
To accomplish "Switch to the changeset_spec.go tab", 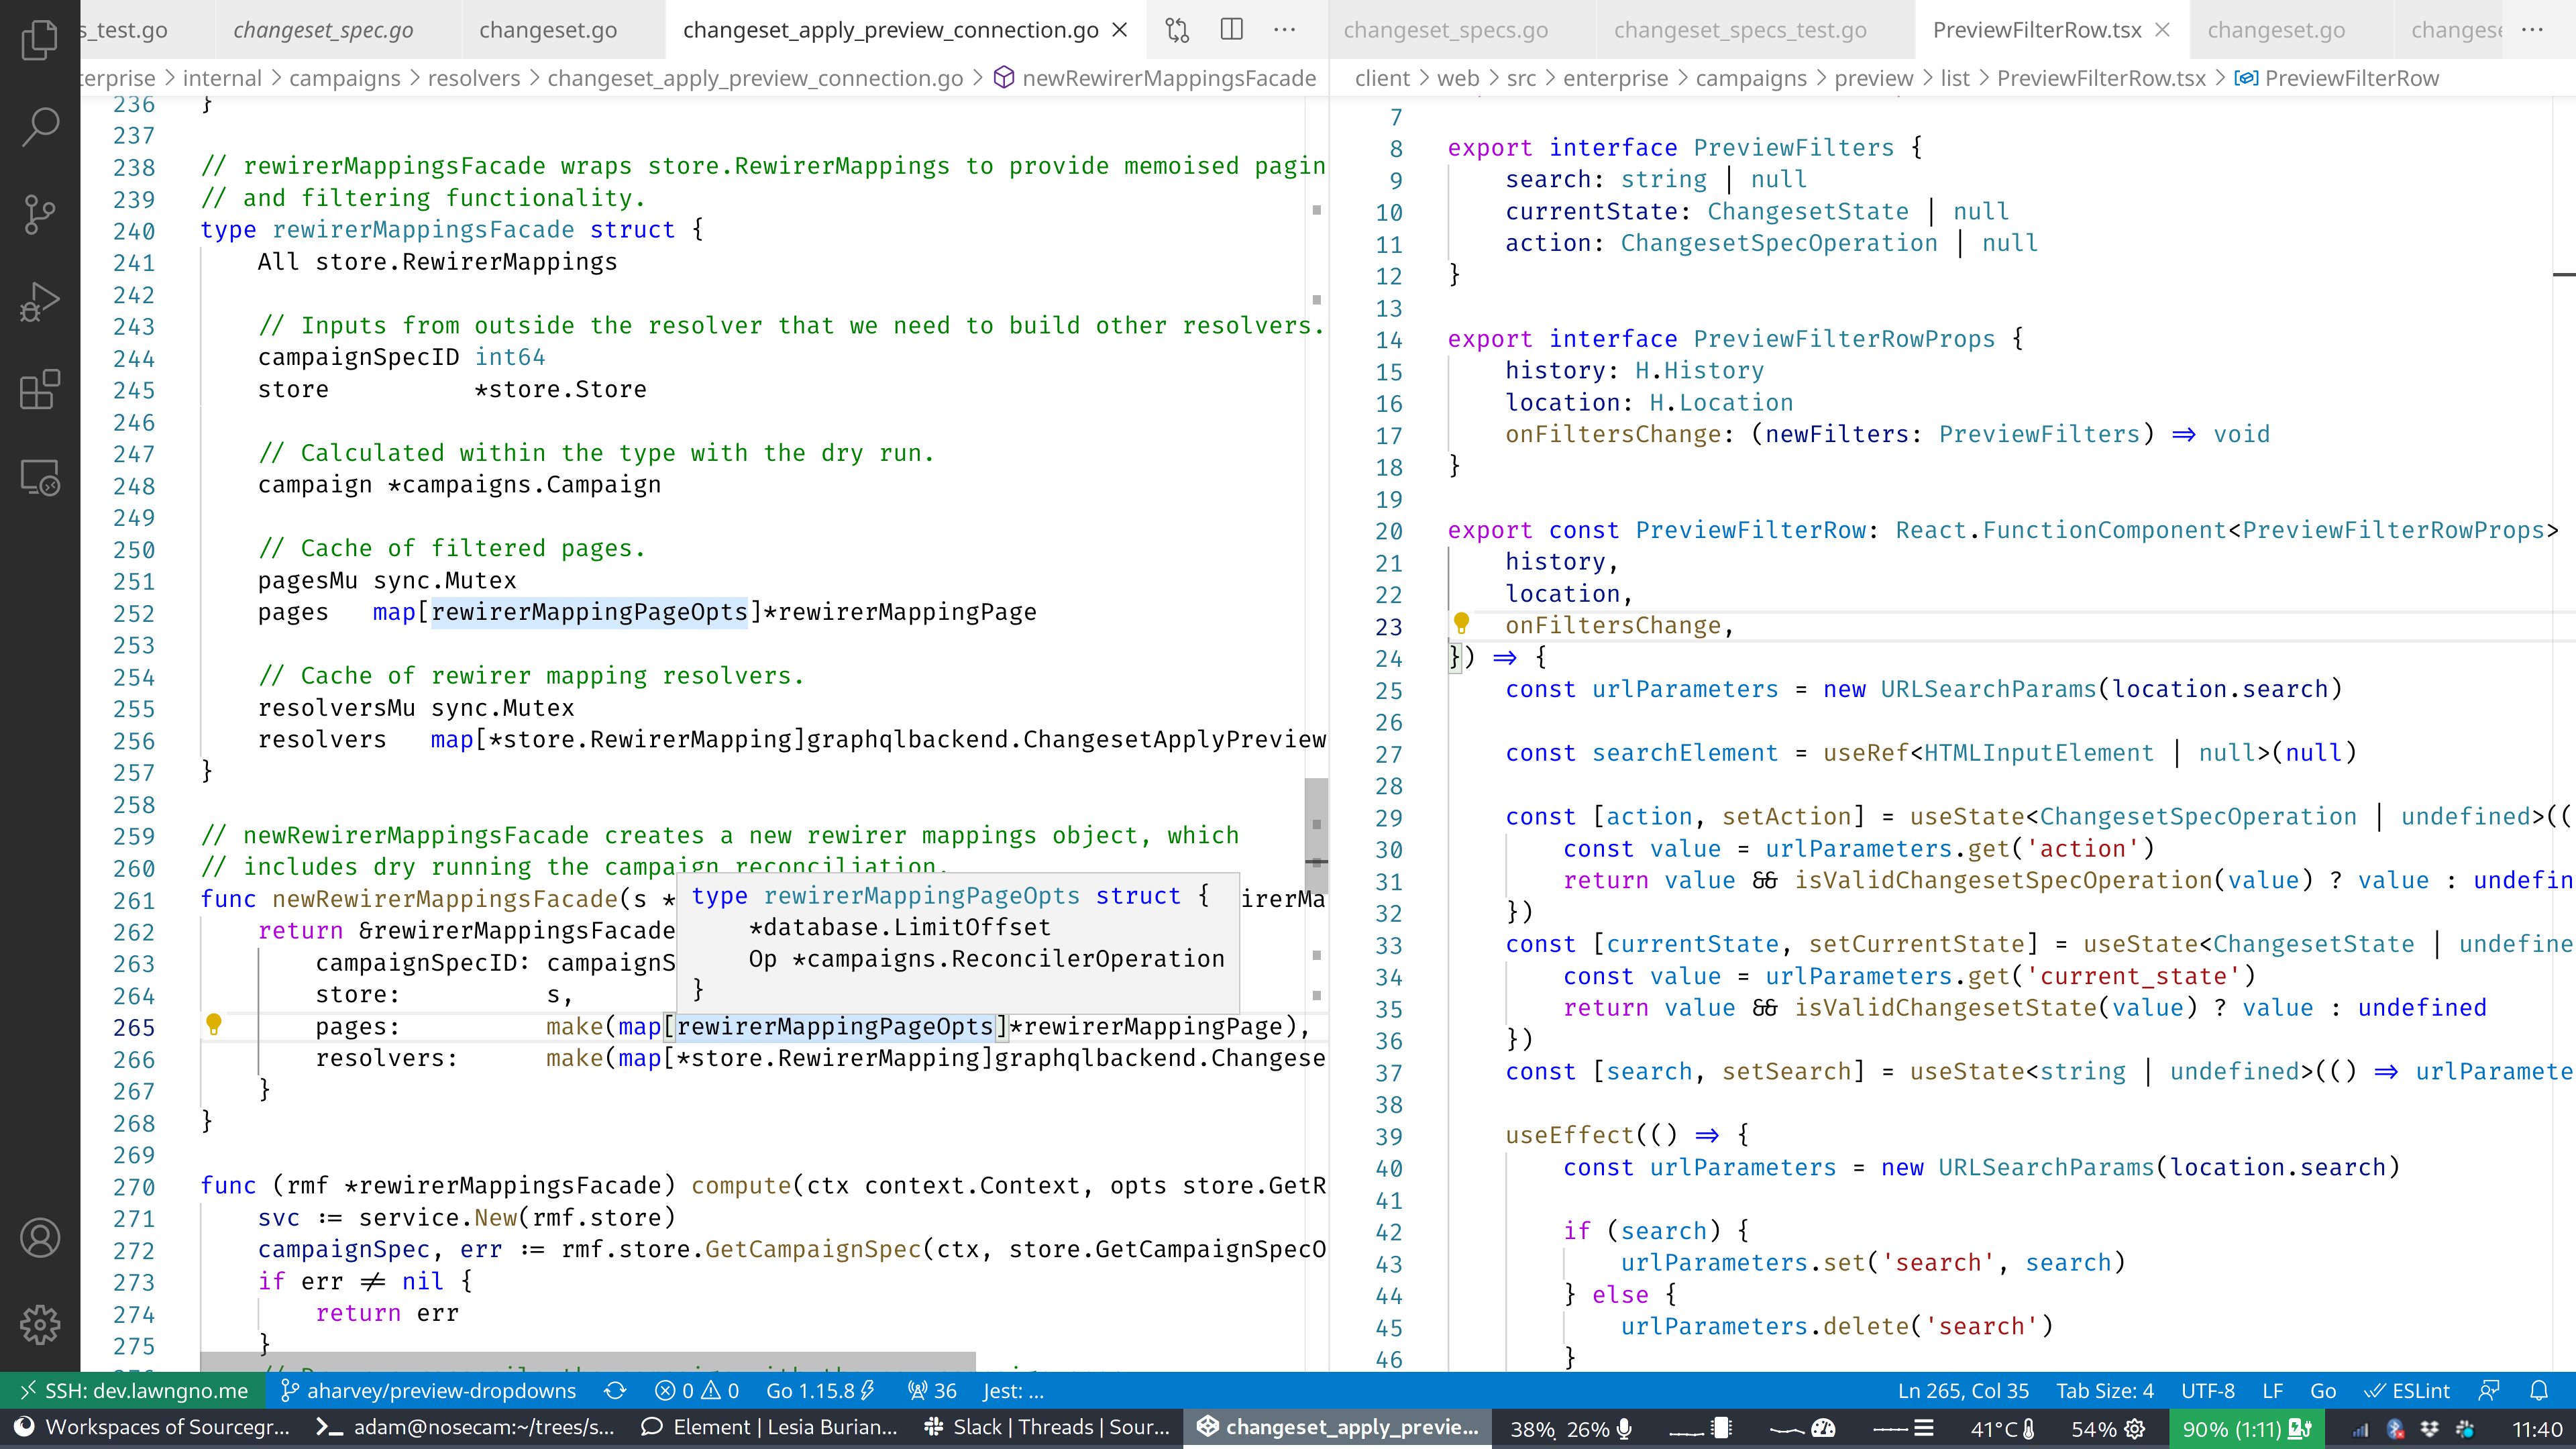I will pyautogui.click(x=323, y=30).
